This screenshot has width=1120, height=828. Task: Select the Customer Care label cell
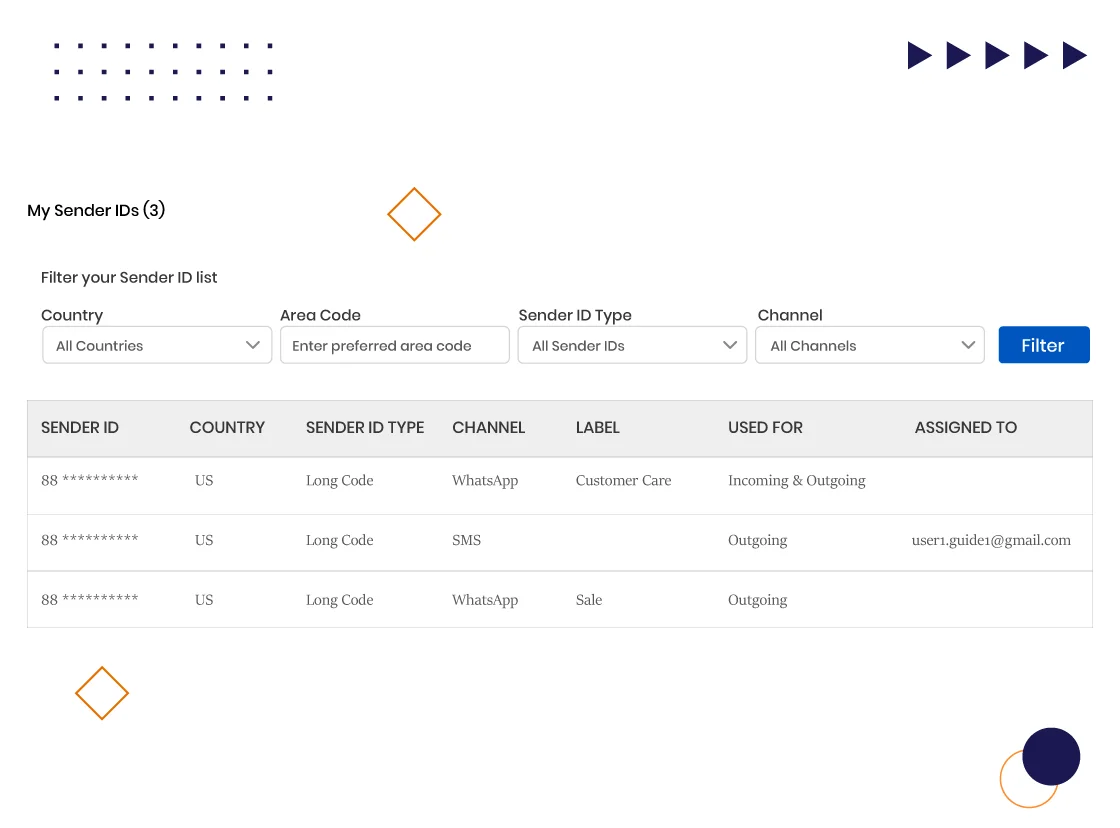[623, 481]
